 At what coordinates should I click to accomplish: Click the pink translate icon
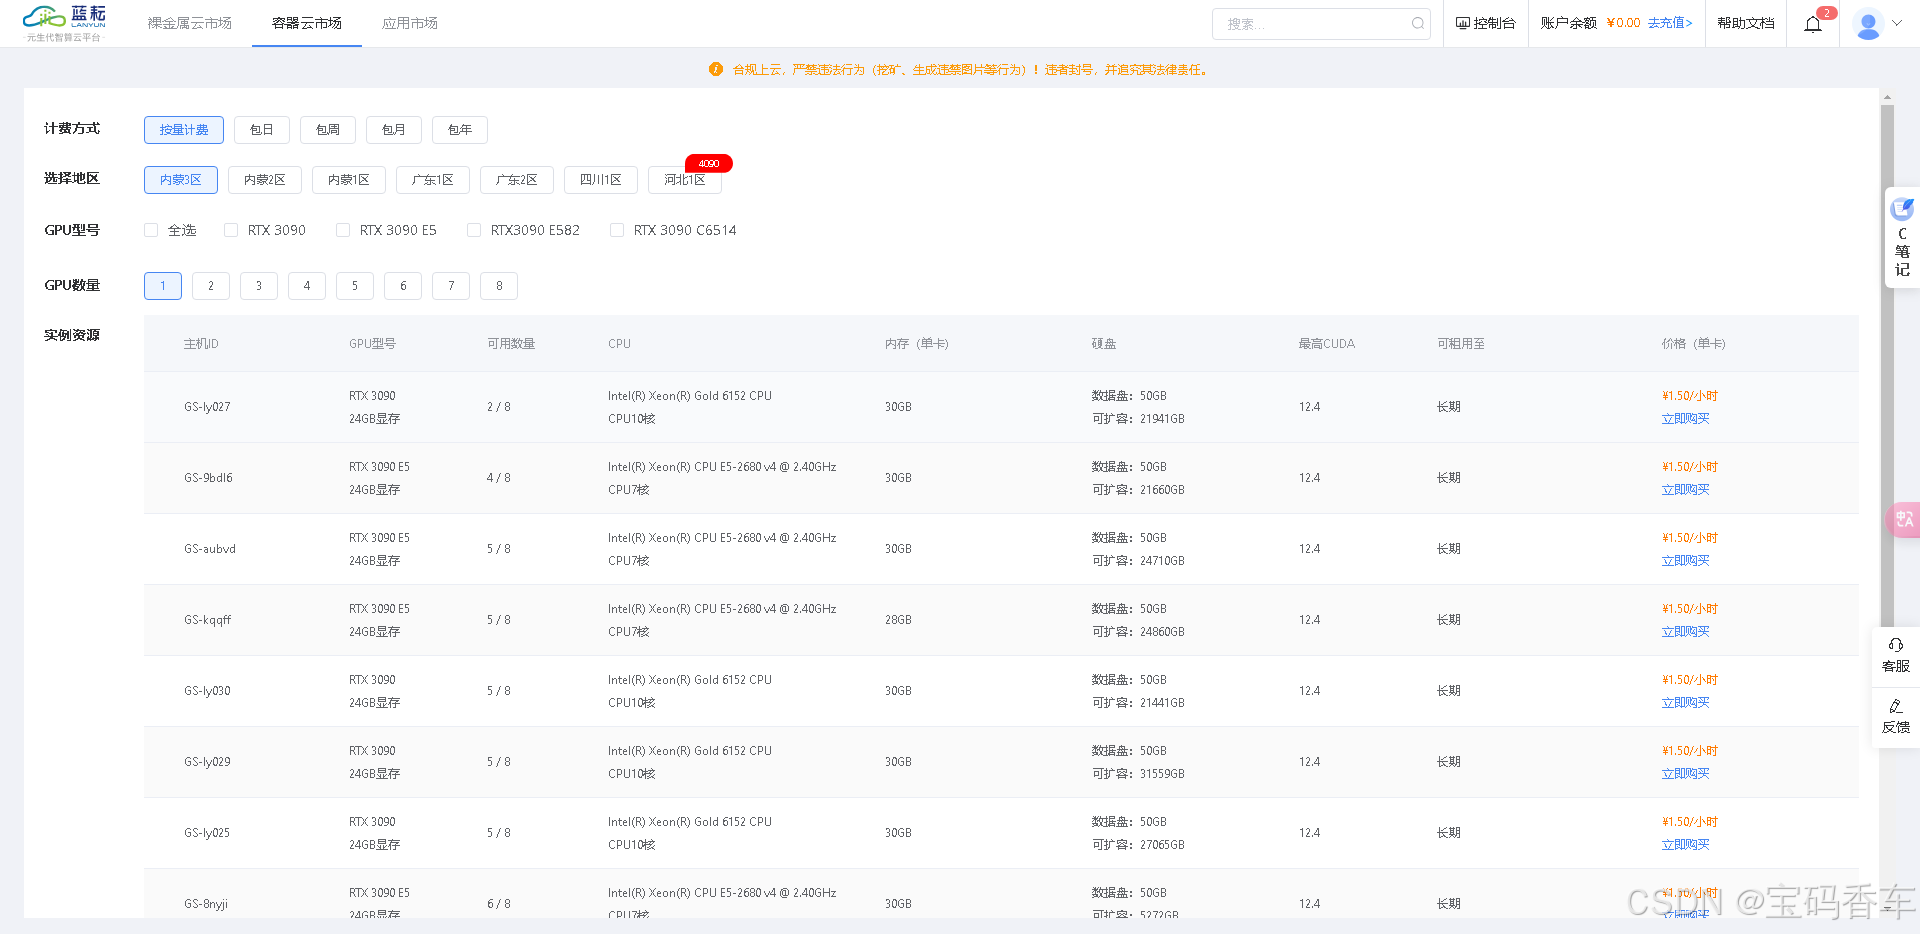tap(1904, 520)
